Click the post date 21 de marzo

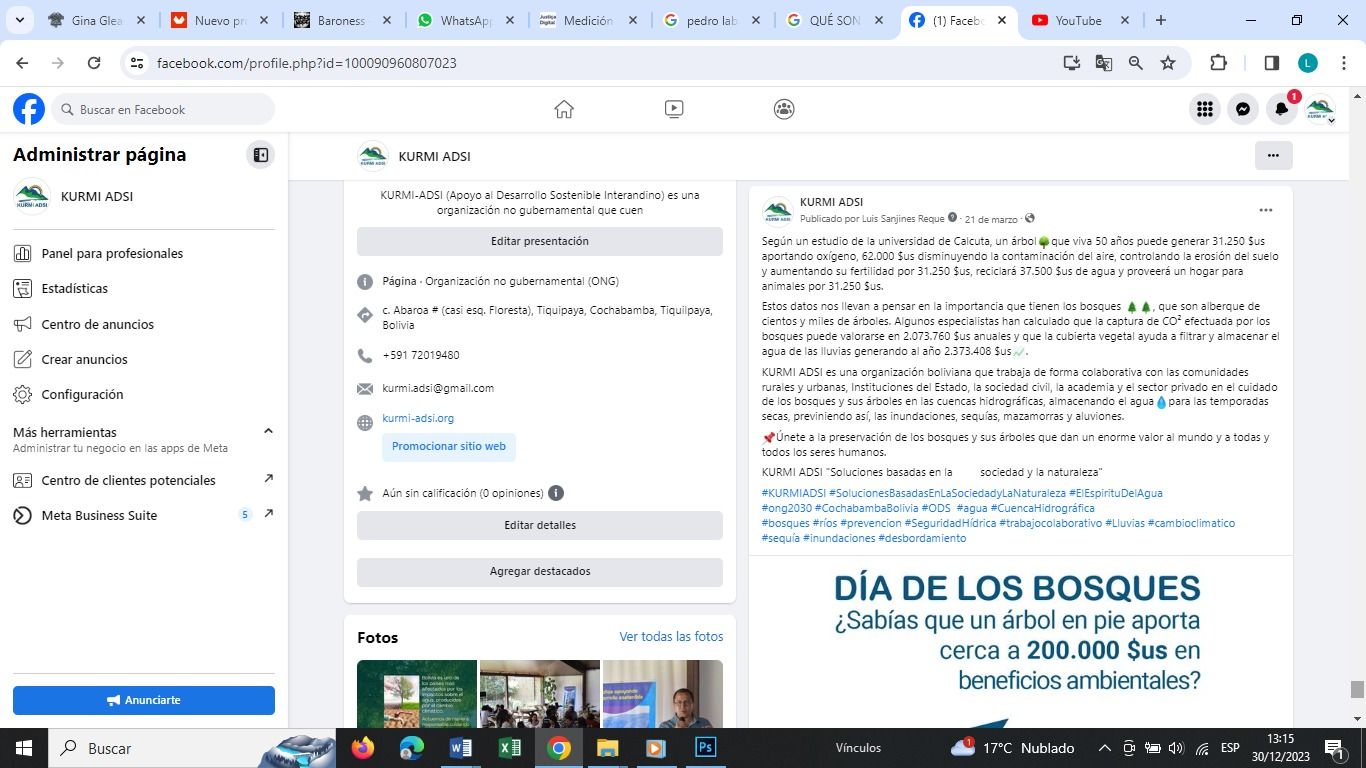coord(991,219)
